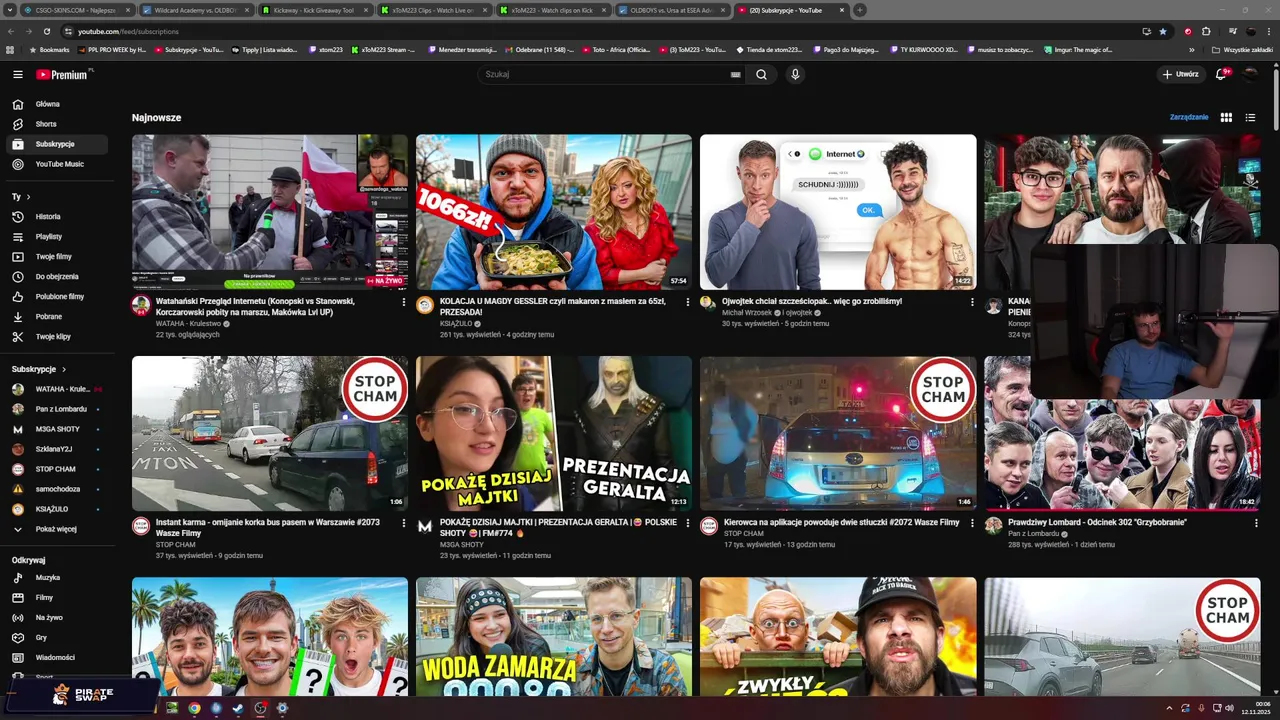Open a new browser tab
Screen dimensions: 1280x720
pyautogui.click(x=859, y=10)
